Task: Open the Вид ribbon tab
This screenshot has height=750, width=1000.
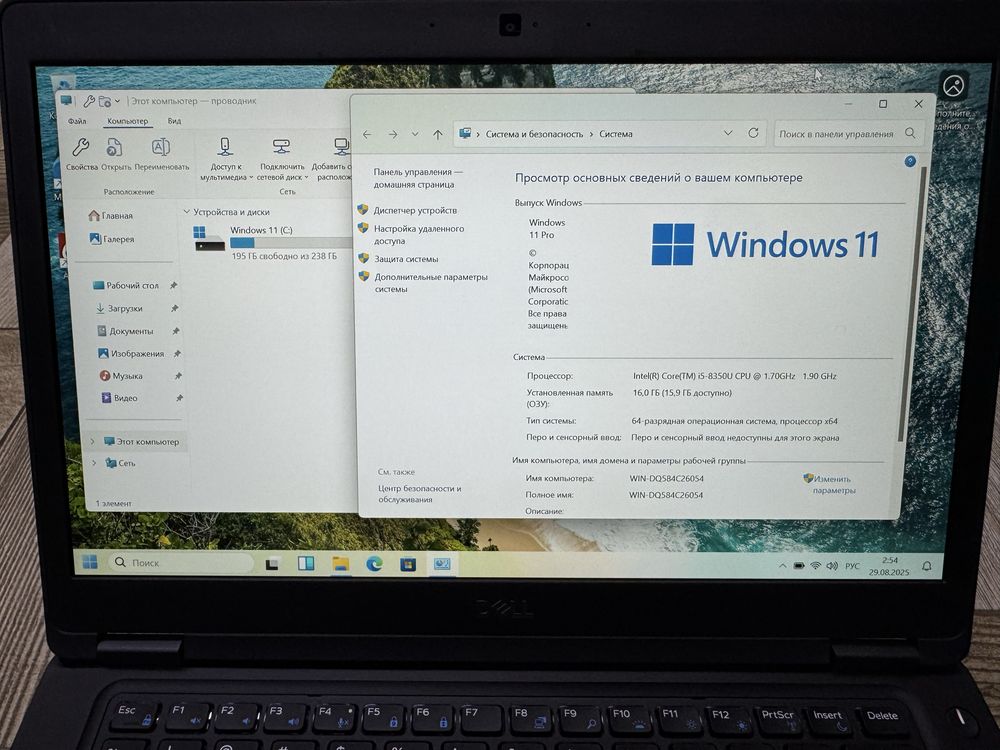Action: click(x=174, y=121)
